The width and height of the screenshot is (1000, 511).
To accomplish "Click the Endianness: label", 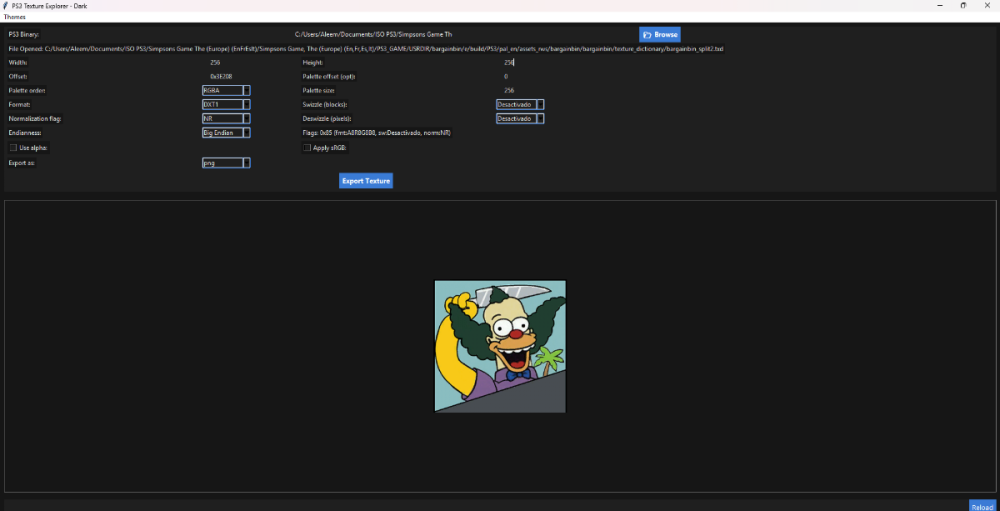I will click(x=25, y=133).
